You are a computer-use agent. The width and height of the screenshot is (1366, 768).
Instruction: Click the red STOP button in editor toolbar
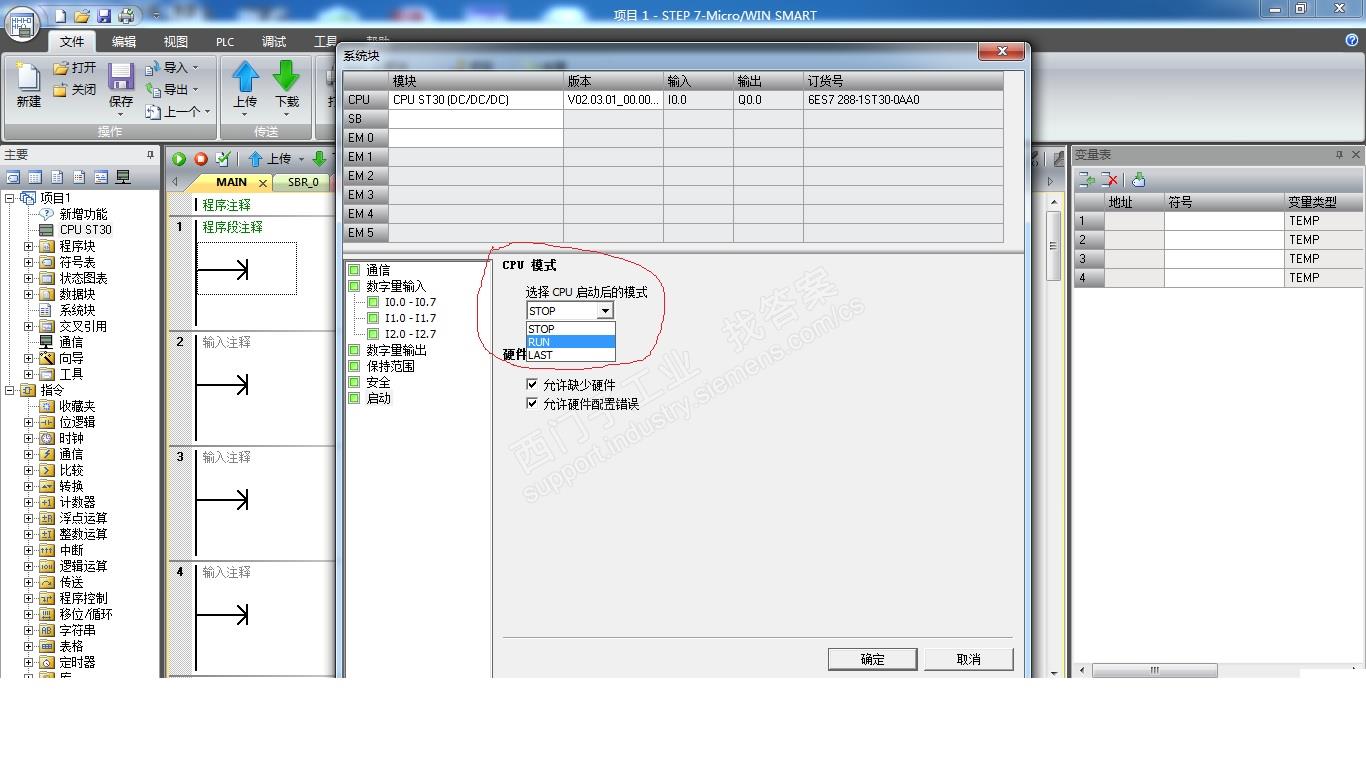point(201,159)
